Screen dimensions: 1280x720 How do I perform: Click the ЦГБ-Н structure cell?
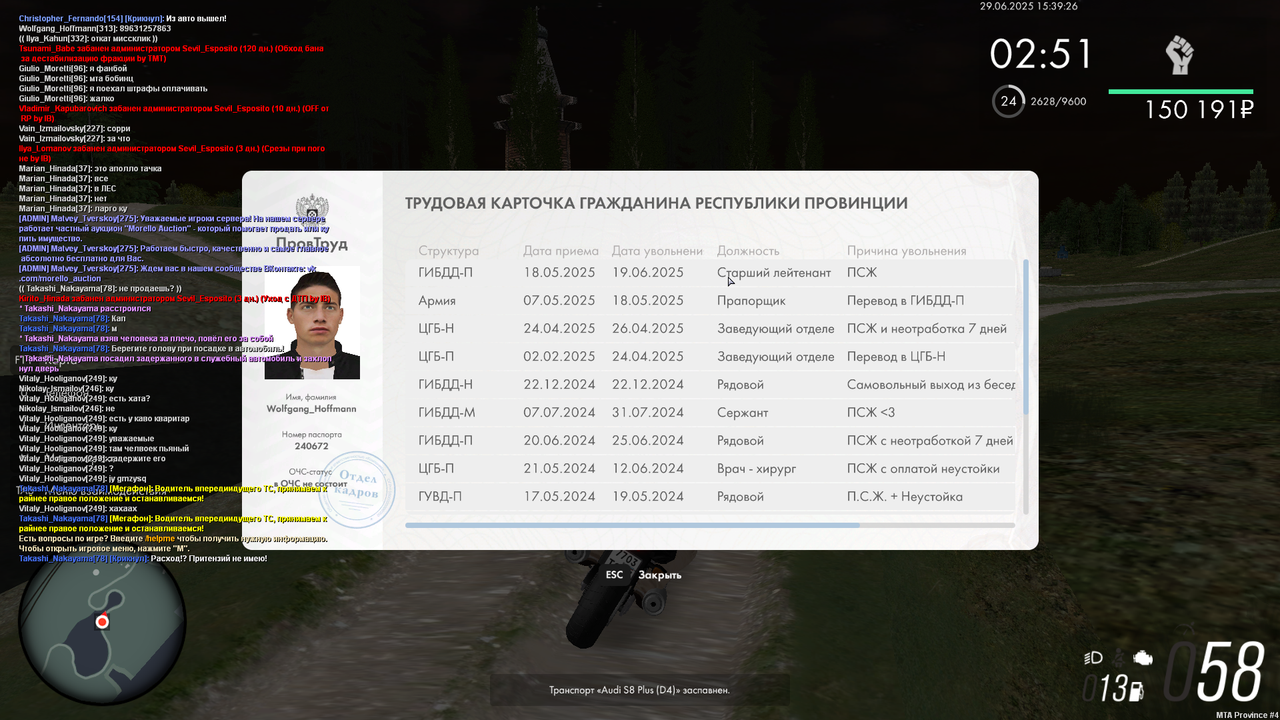tap(437, 328)
